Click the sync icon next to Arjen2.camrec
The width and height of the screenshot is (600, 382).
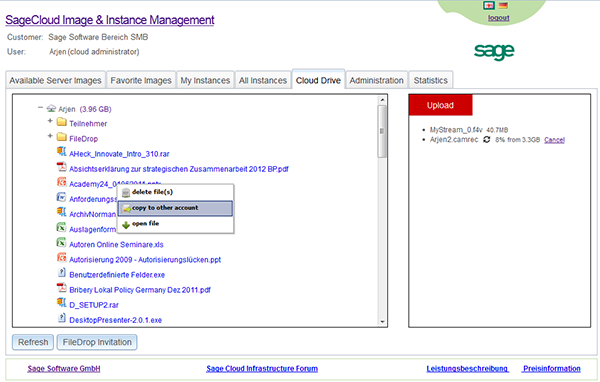486,140
